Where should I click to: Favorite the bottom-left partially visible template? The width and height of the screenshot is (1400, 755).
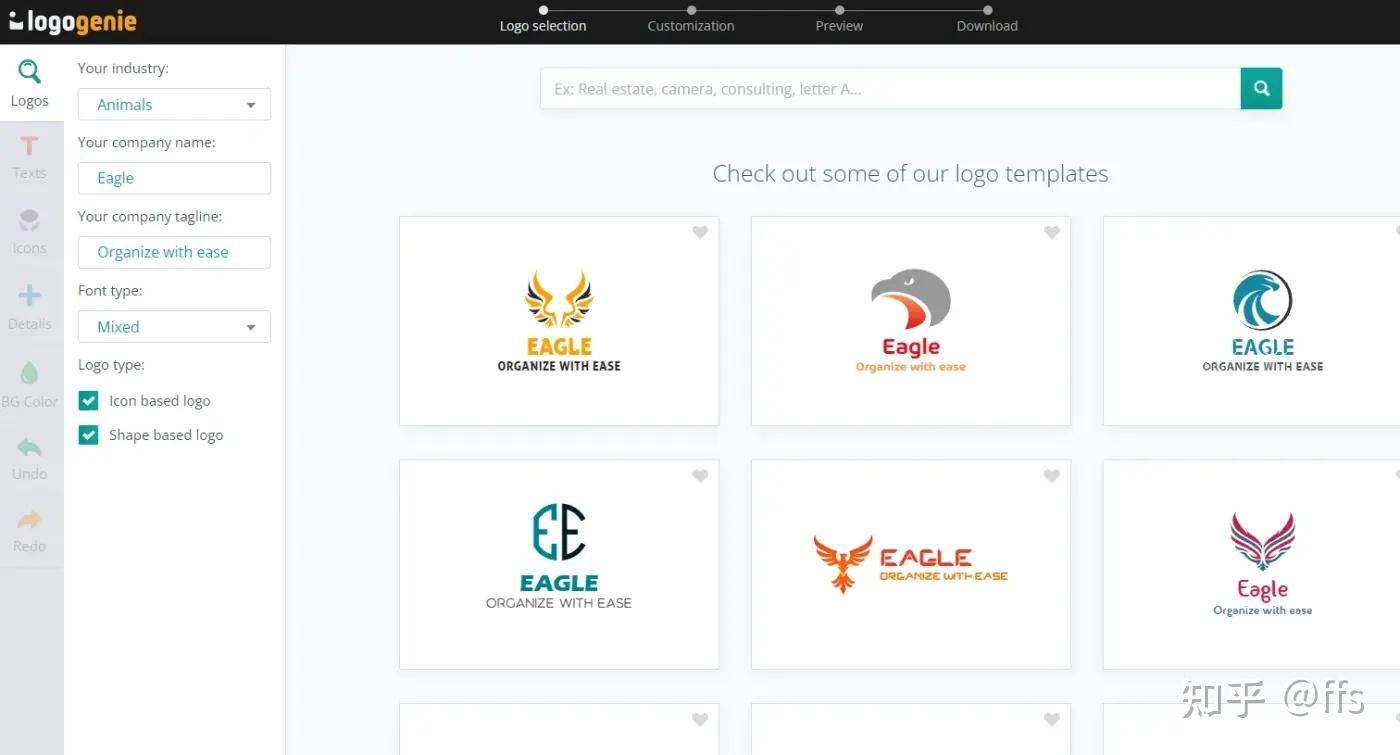(x=700, y=719)
